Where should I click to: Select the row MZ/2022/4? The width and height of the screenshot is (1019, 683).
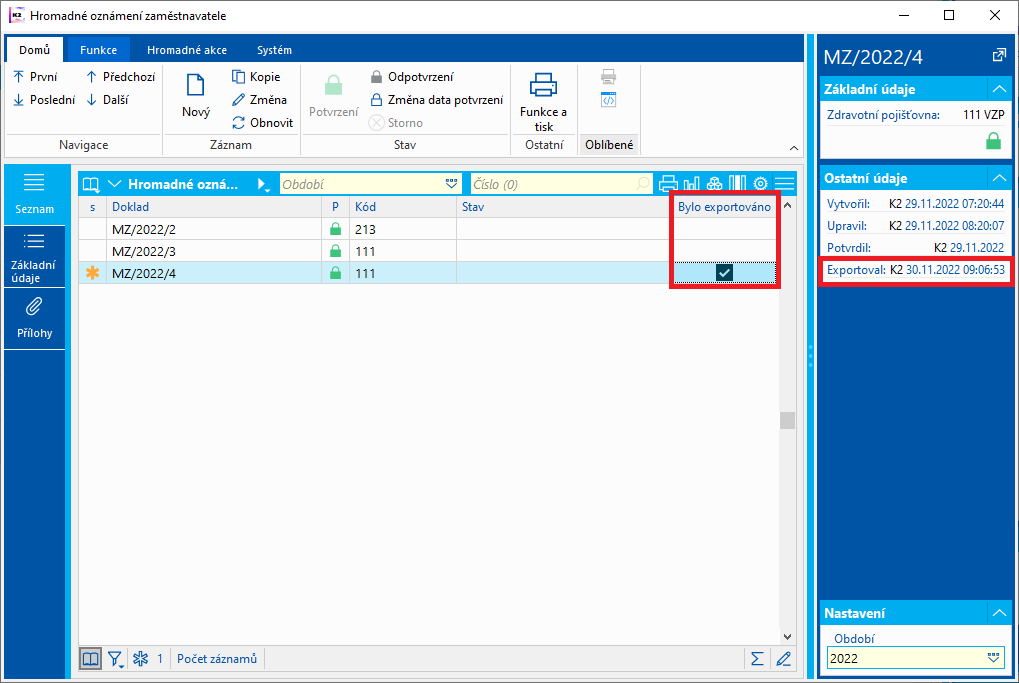click(429, 273)
